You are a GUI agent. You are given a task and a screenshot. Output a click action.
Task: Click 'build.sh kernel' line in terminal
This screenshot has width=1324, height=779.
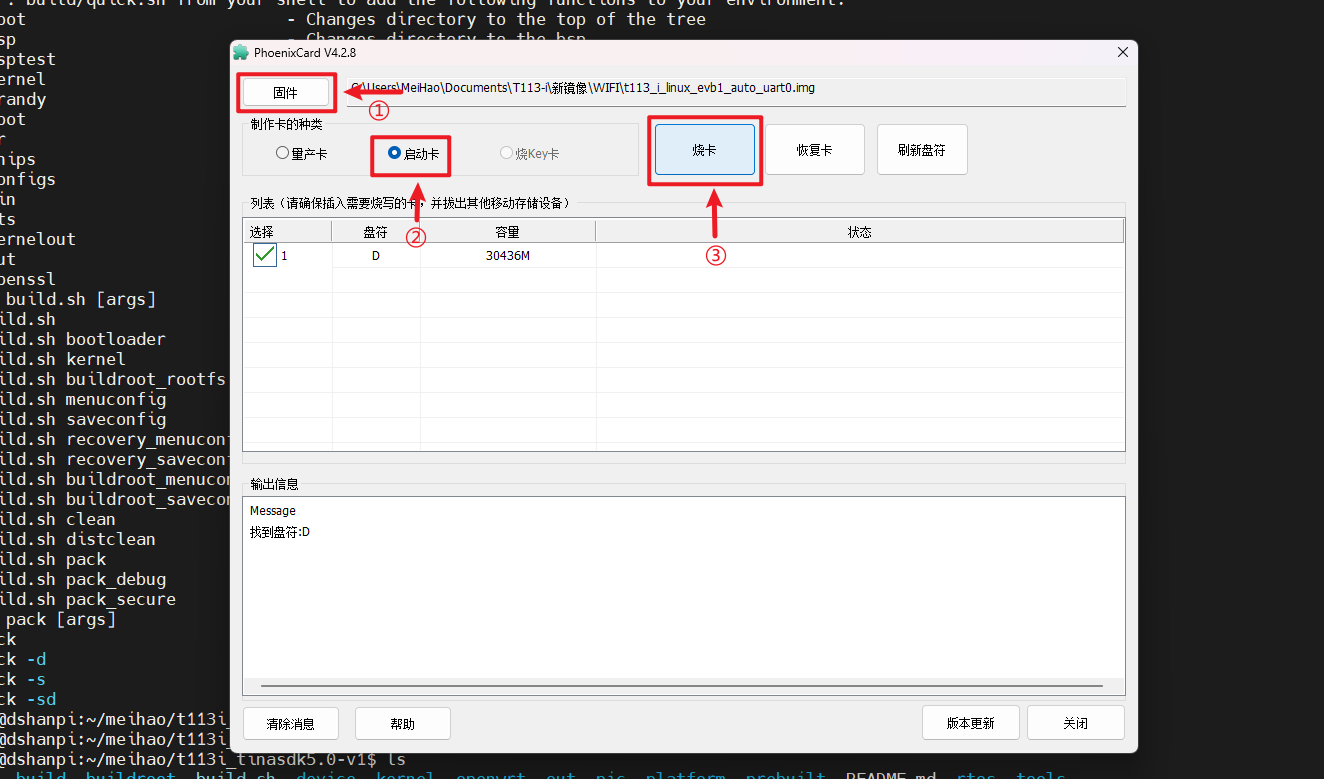63,359
